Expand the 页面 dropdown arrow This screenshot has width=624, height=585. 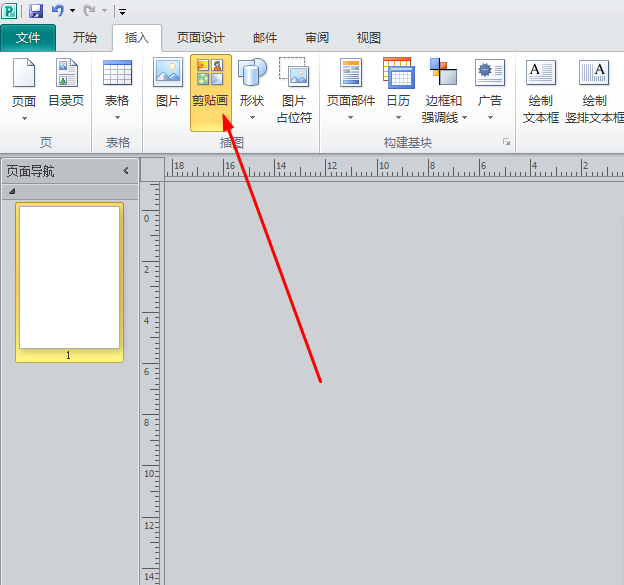pos(24,119)
